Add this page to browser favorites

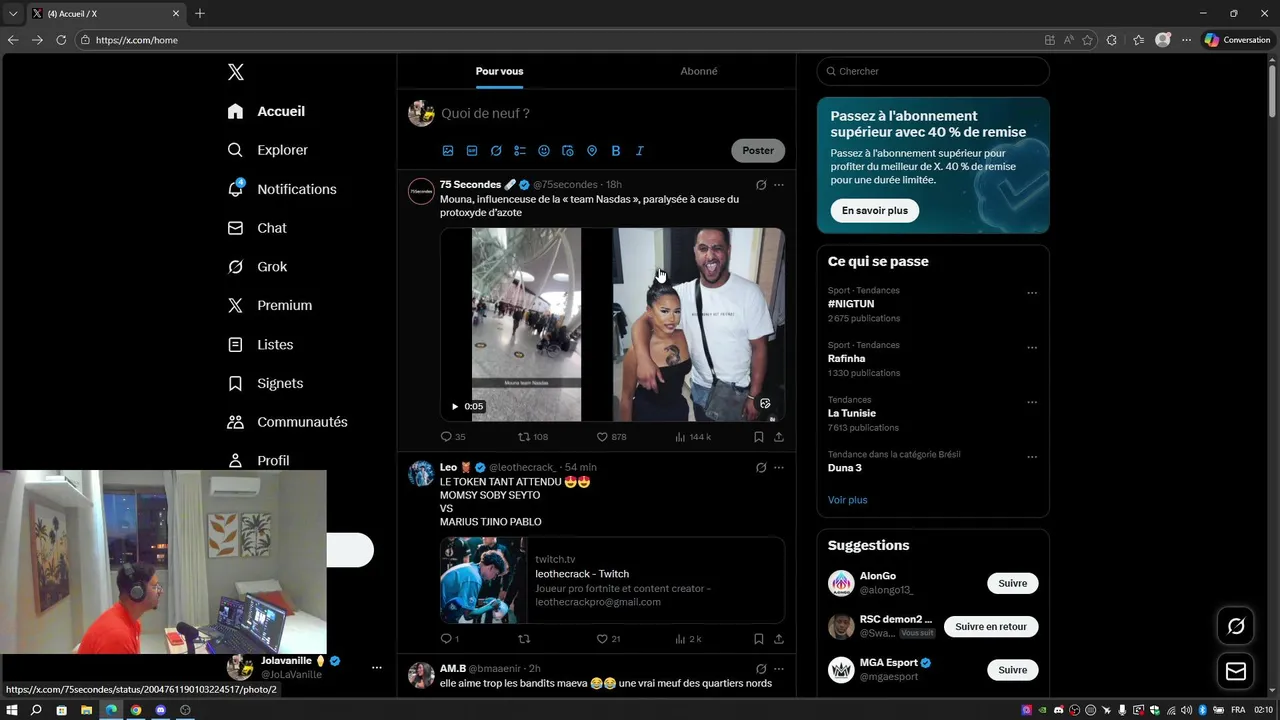click(1087, 40)
